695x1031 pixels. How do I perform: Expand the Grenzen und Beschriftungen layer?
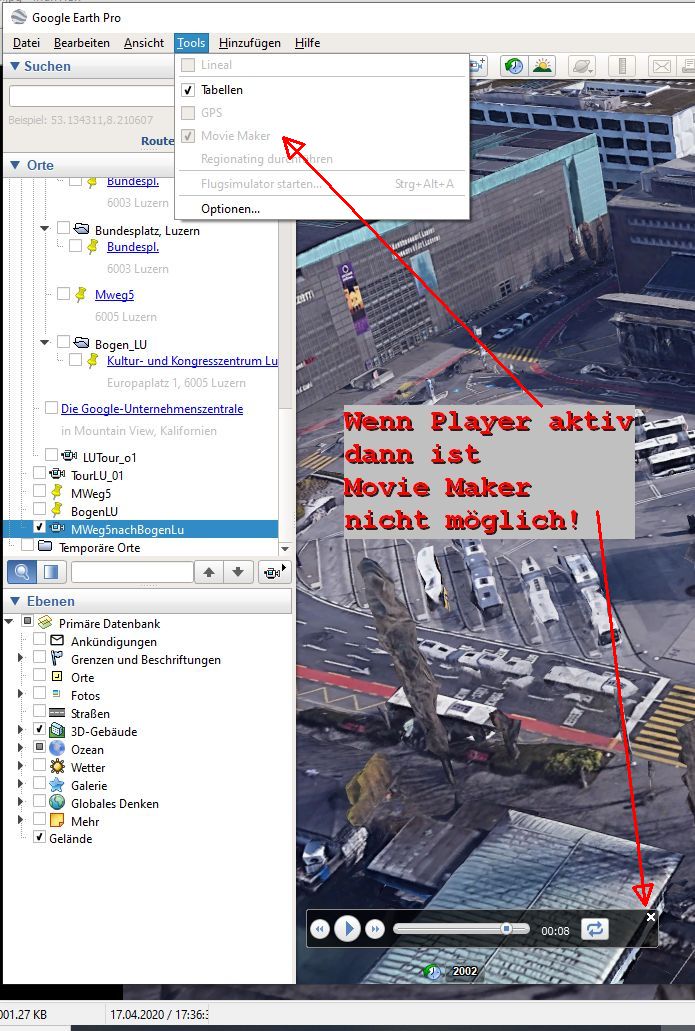click(21, 659)
